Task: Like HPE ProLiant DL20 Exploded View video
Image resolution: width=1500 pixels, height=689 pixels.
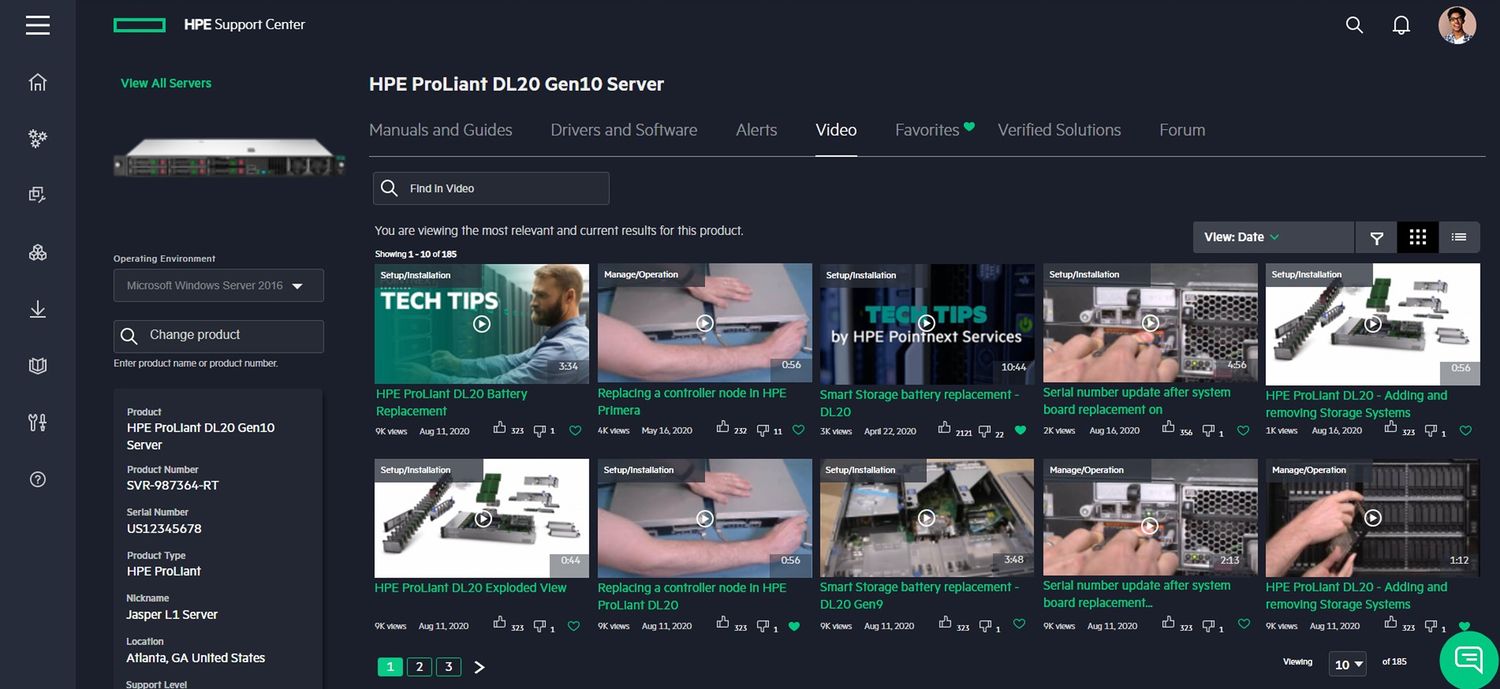Action: (x=500, y=623)
